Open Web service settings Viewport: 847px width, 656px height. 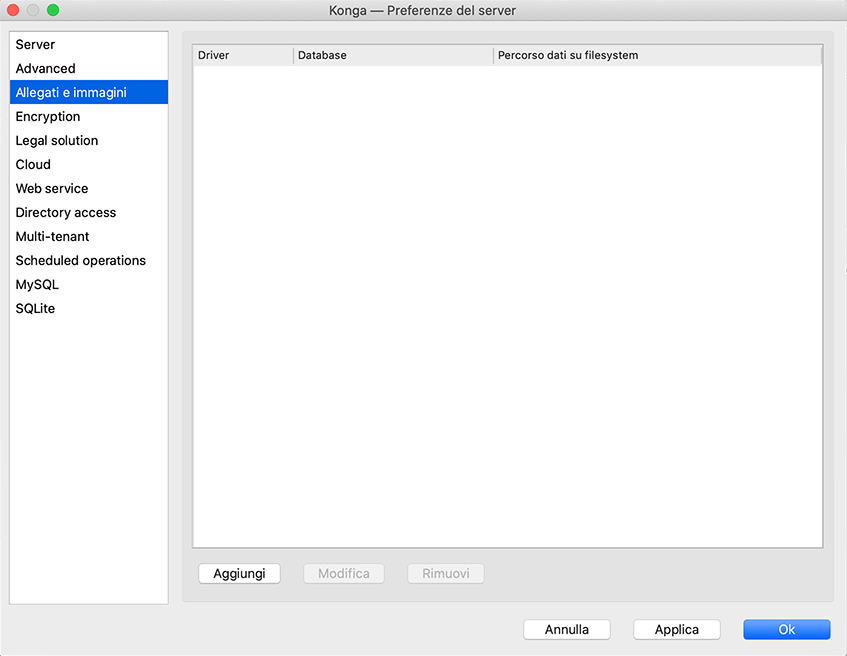pos(52,189)
